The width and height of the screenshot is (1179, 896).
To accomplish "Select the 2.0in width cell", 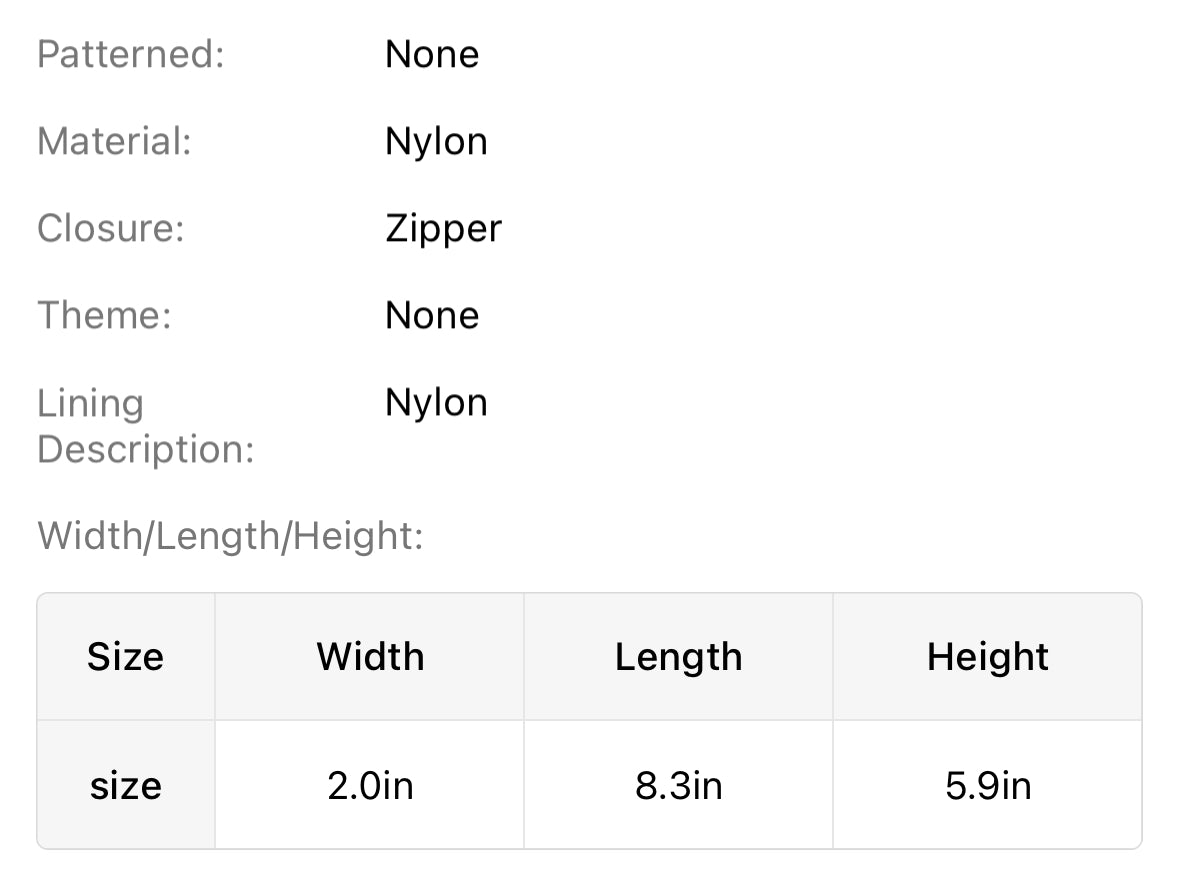I will [370, 786].
